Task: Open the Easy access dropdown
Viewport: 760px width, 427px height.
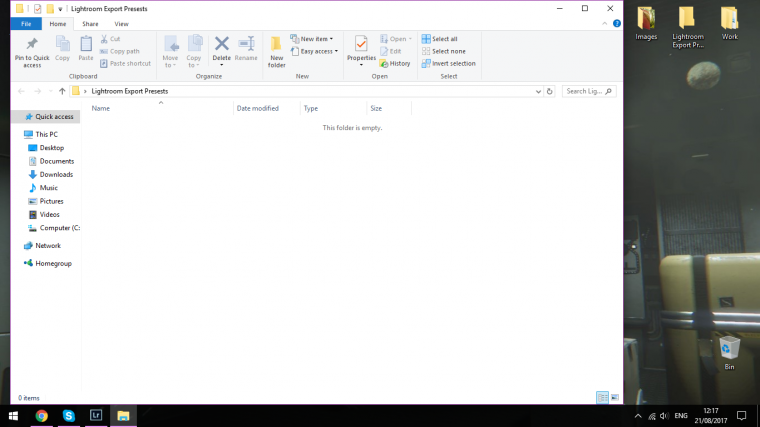Action: (314, 51)
